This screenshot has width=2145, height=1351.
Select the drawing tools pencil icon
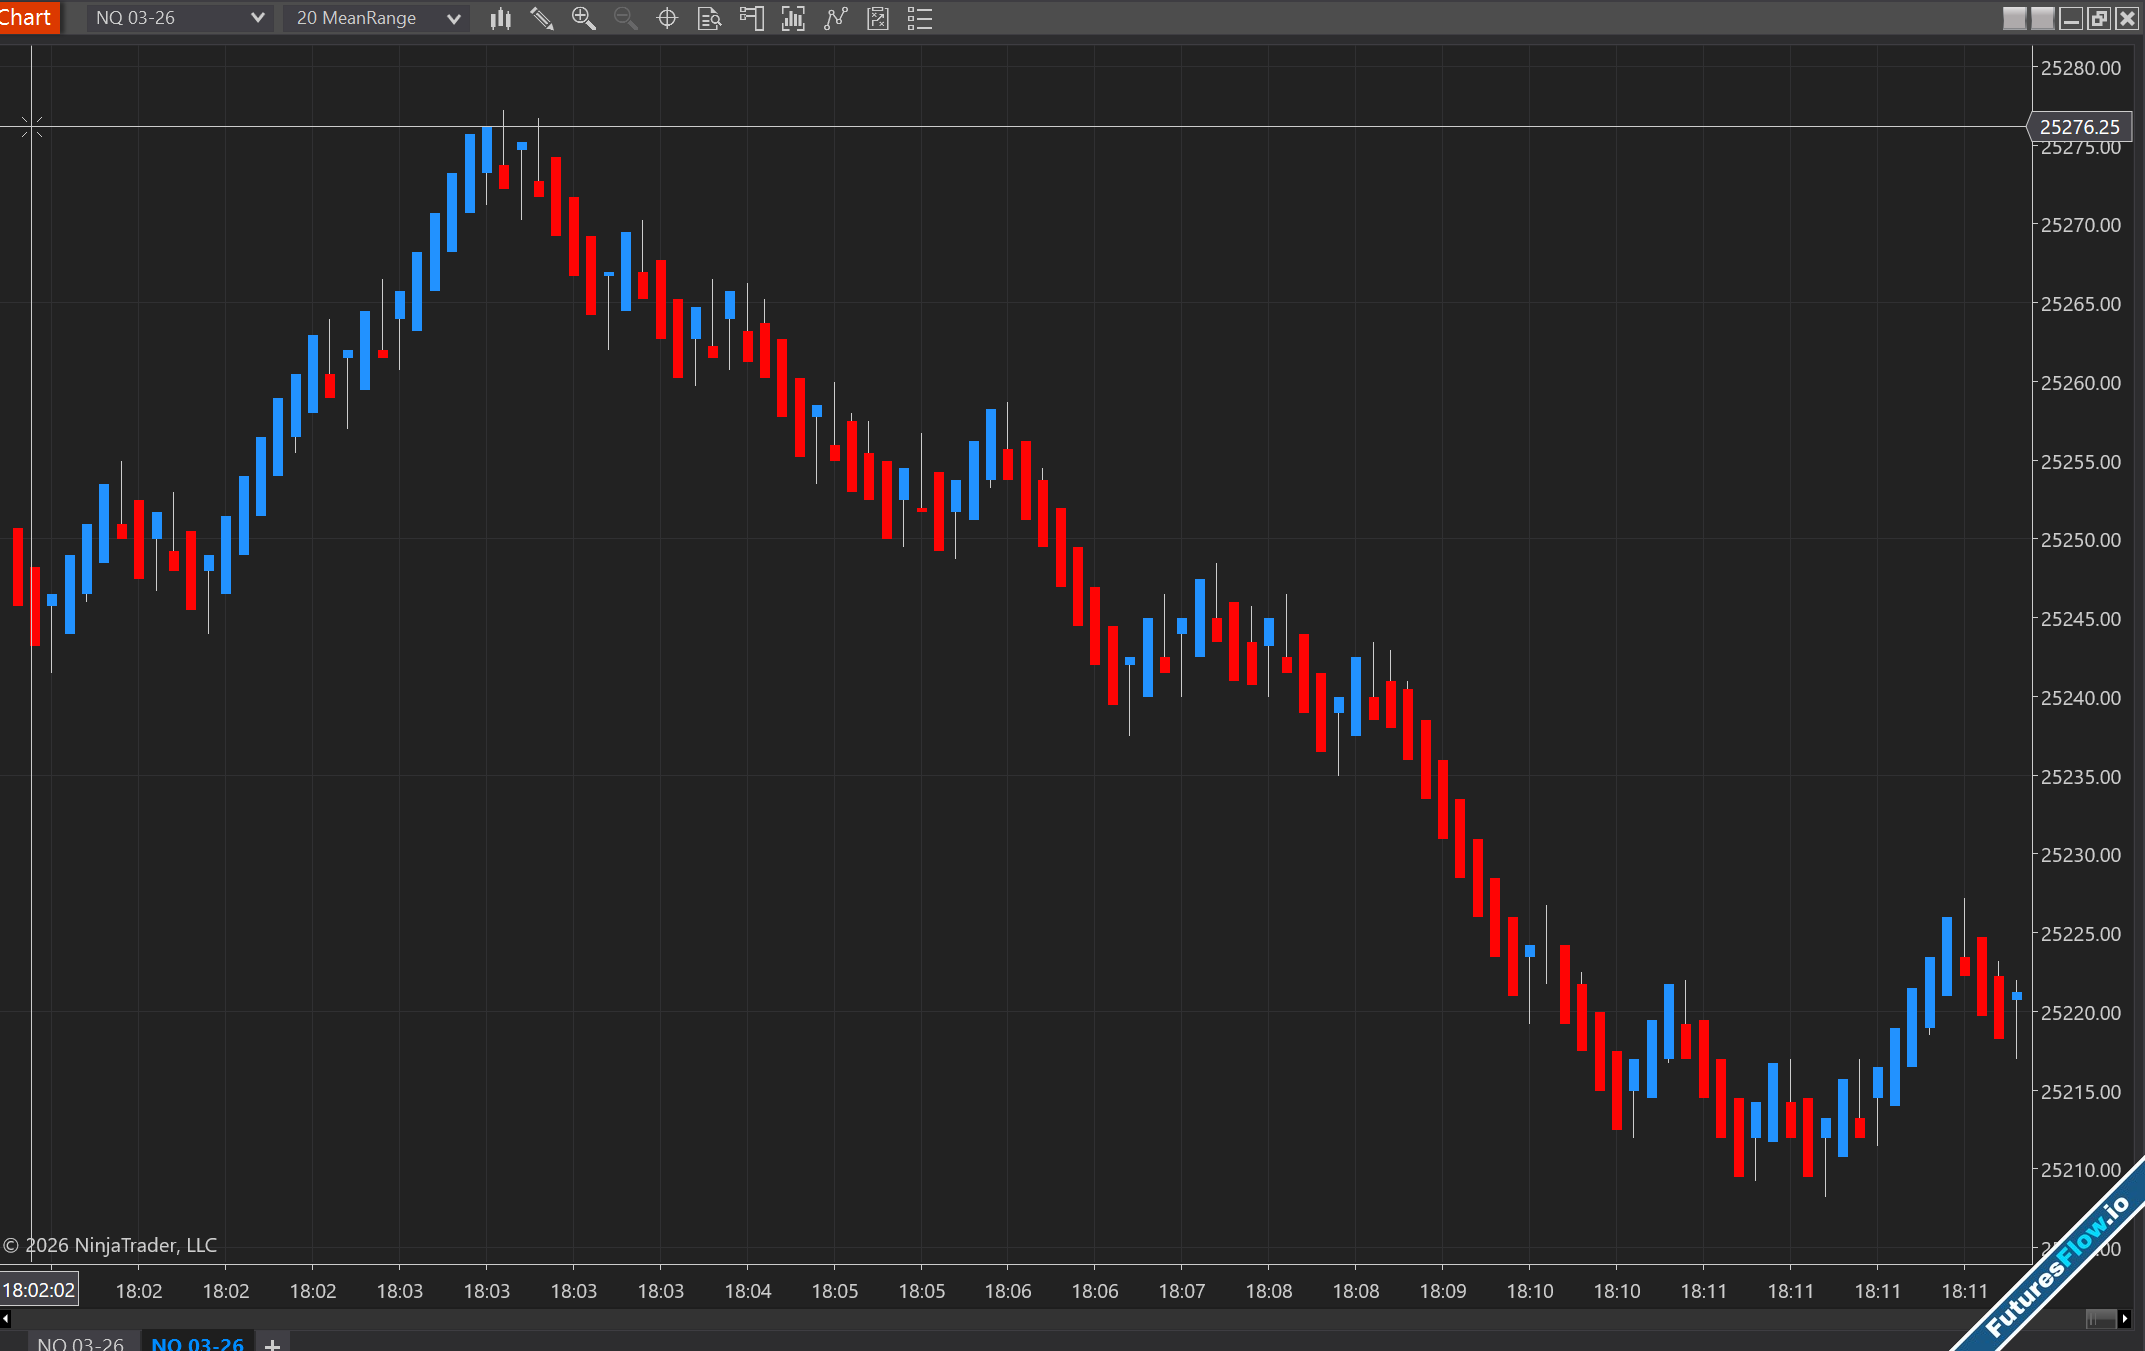click(542, 18)
